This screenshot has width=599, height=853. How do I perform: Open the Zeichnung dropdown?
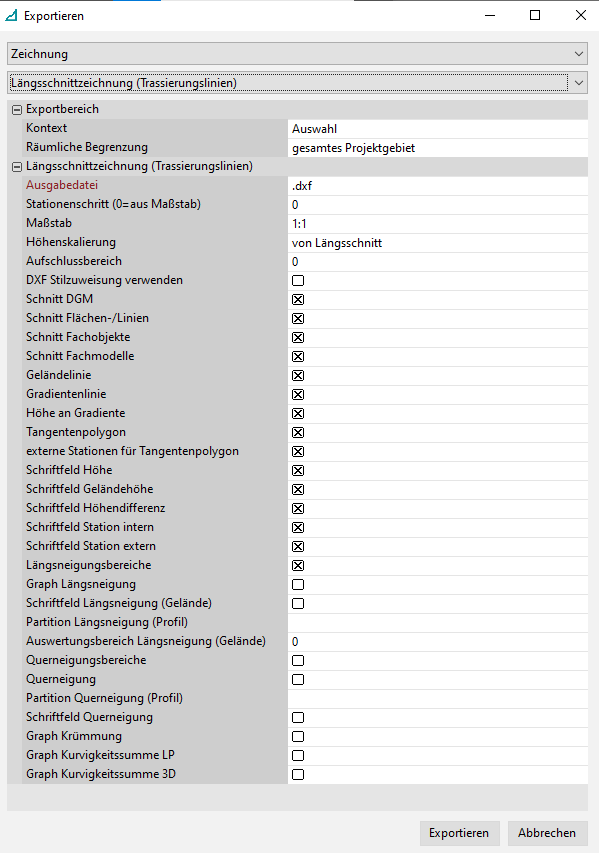(x=298, y=54)
